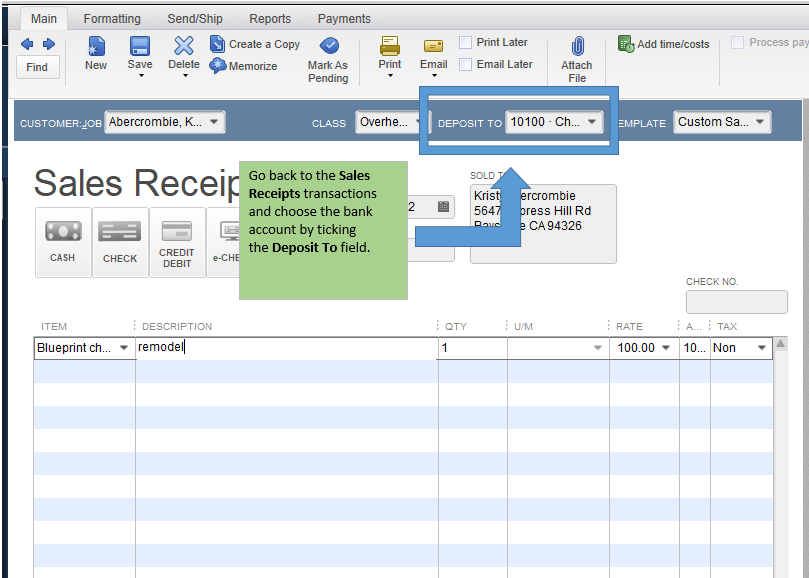This screenshot has width=809, height=578.
Task: Create a New sales receipt
Action: click(x=96, y=53)
